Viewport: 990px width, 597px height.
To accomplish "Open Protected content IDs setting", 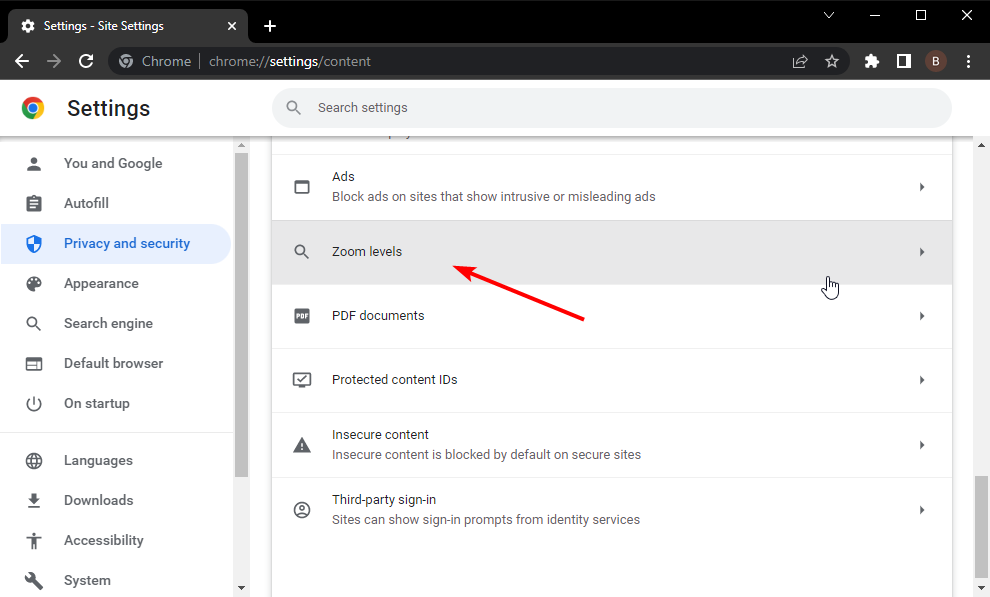I will point(611,381).
